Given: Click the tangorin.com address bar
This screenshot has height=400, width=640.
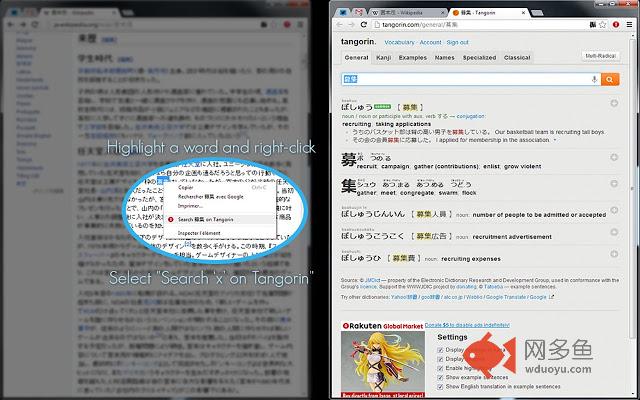Looking at the screenshot, I should 480,25.
